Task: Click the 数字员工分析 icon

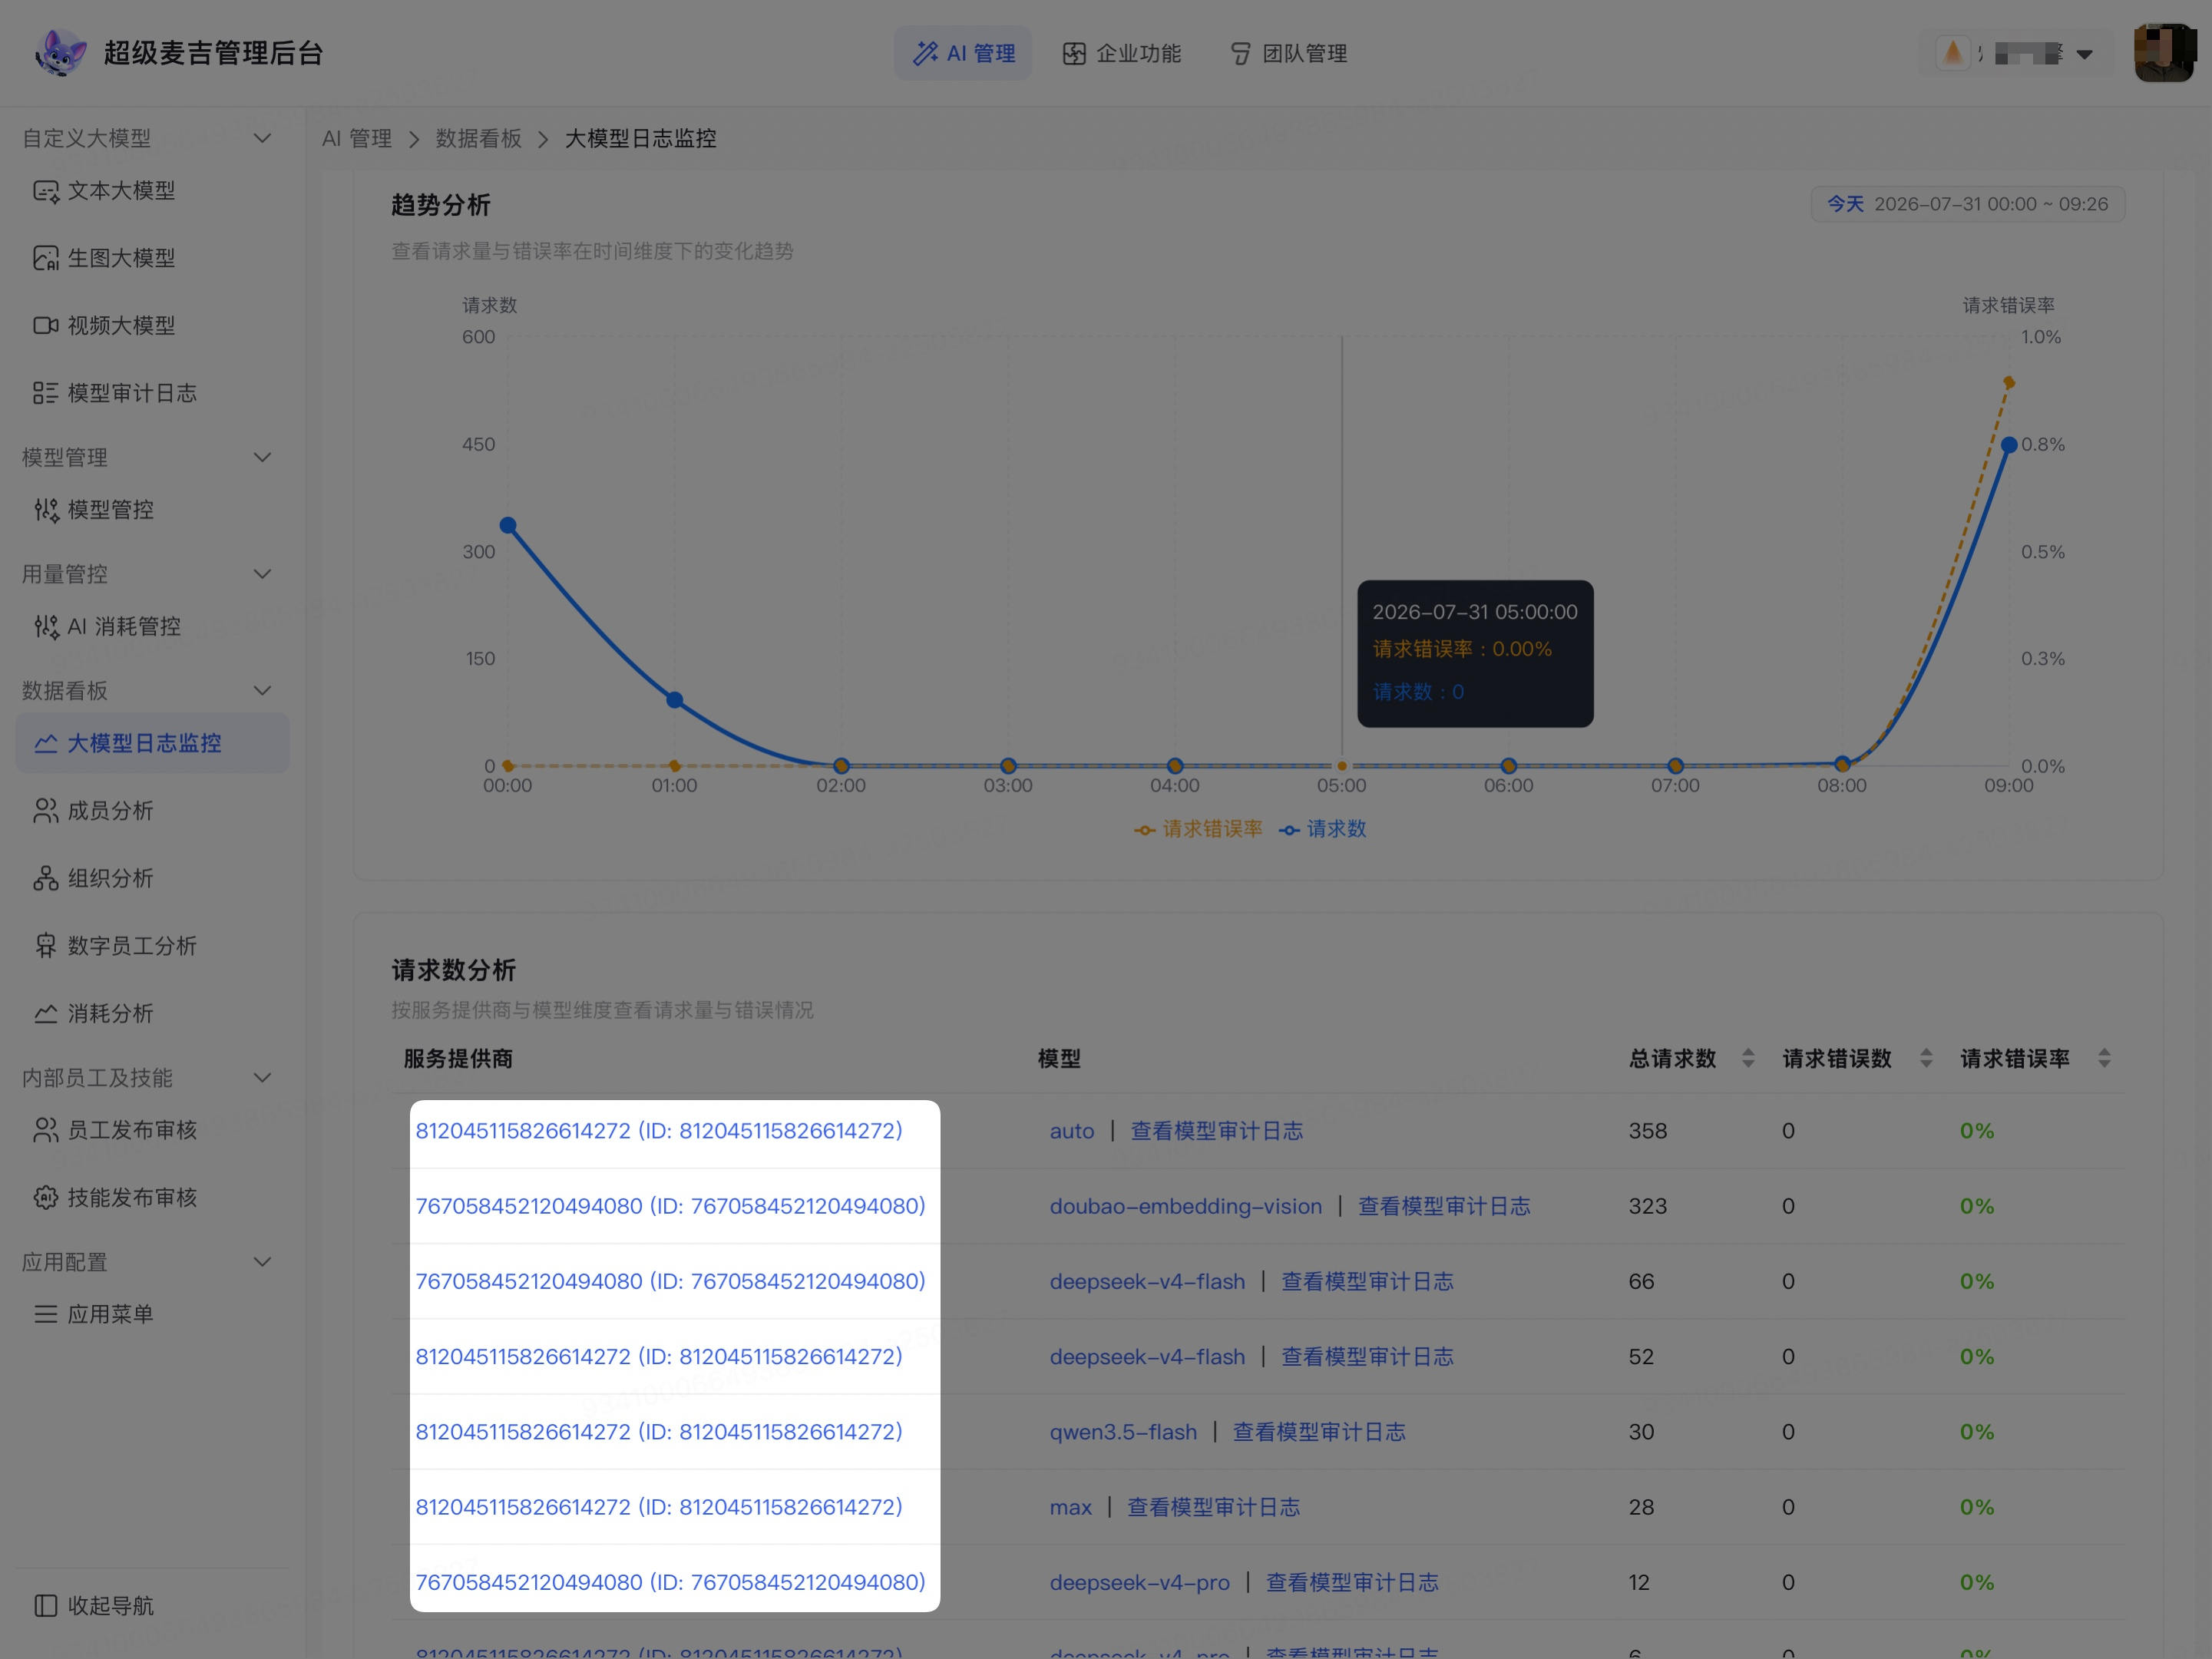Action: (46, 946)
